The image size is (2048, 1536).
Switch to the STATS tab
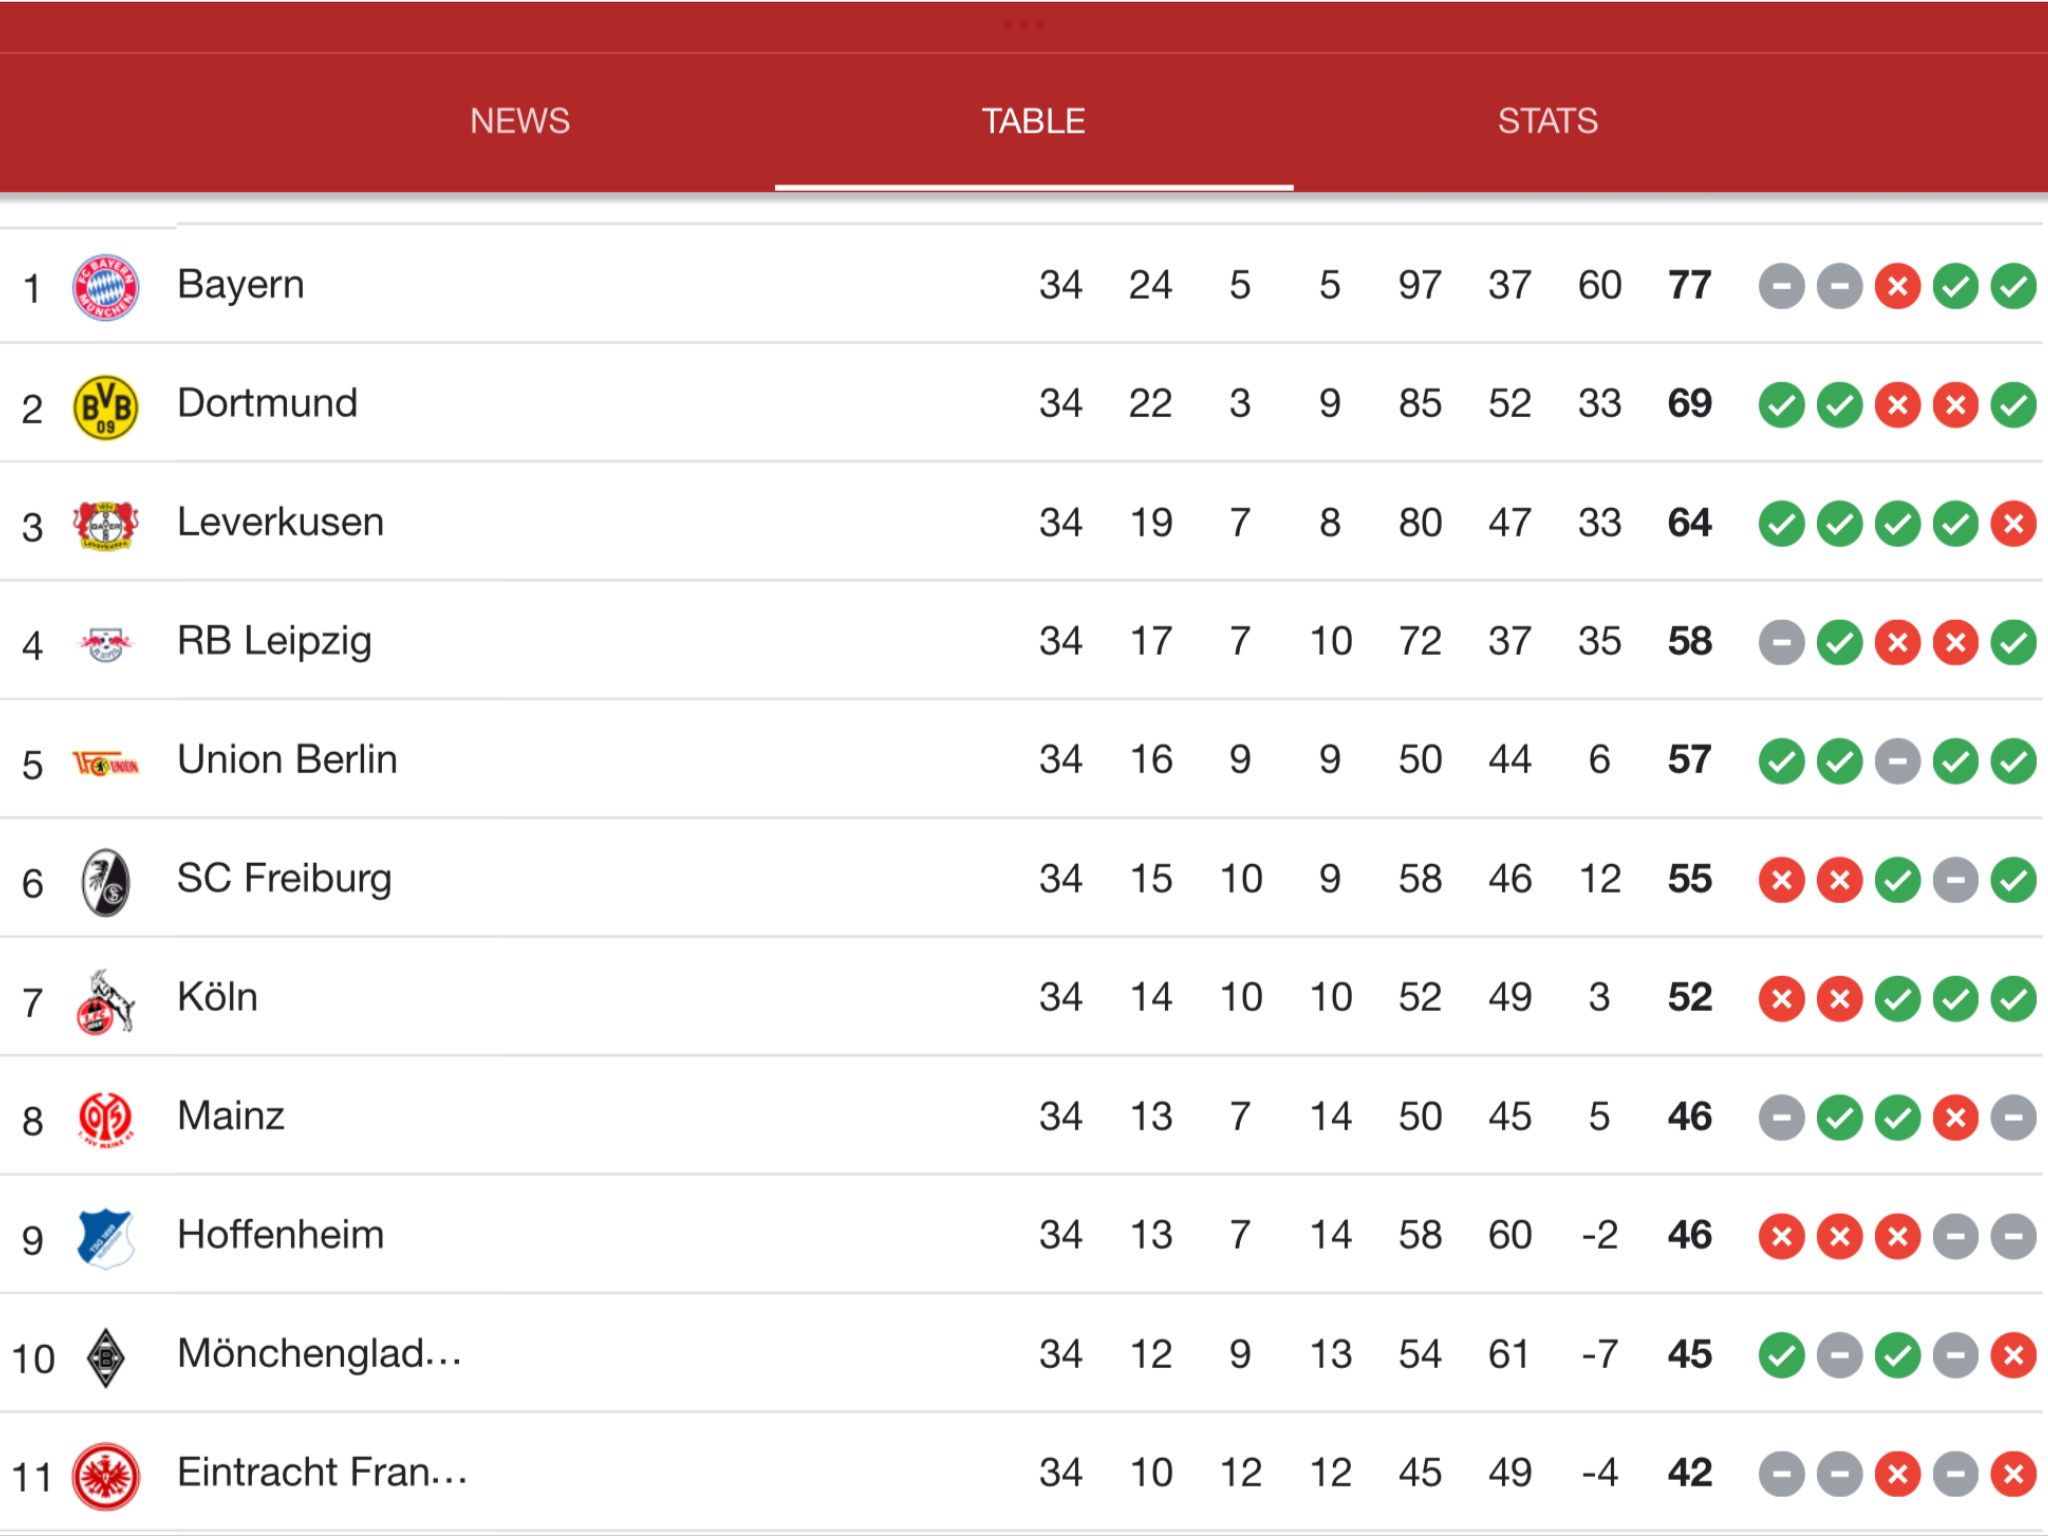[1547, 121]
